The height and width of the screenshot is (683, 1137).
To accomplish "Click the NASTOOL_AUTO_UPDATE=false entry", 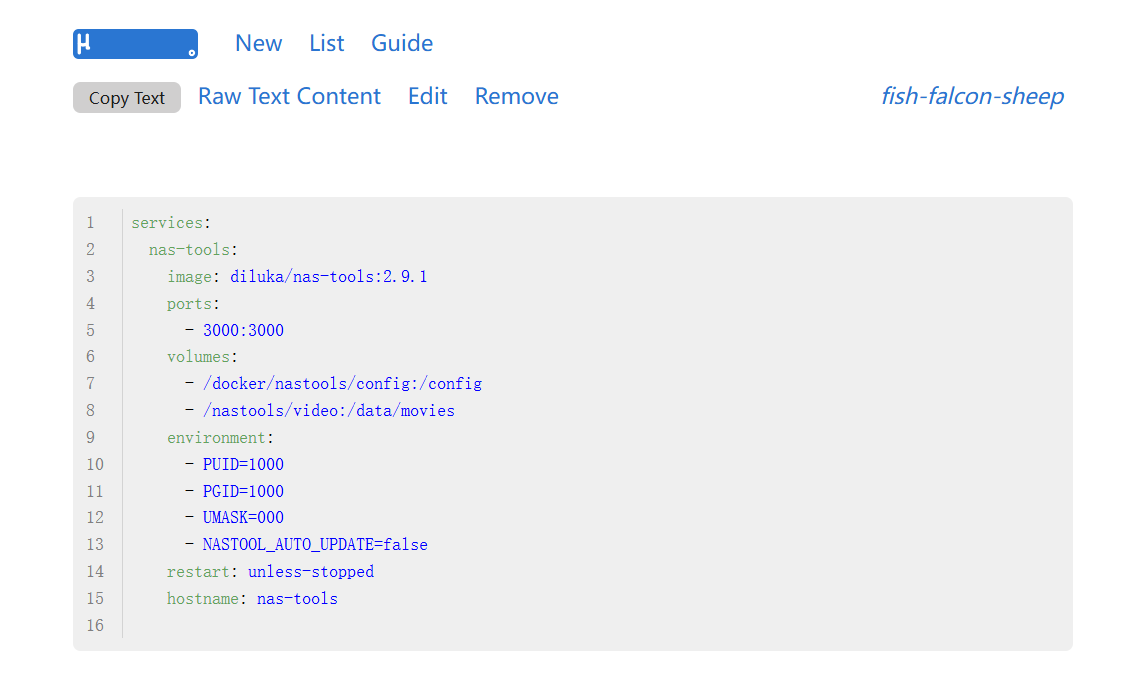I will coord(315,545).
